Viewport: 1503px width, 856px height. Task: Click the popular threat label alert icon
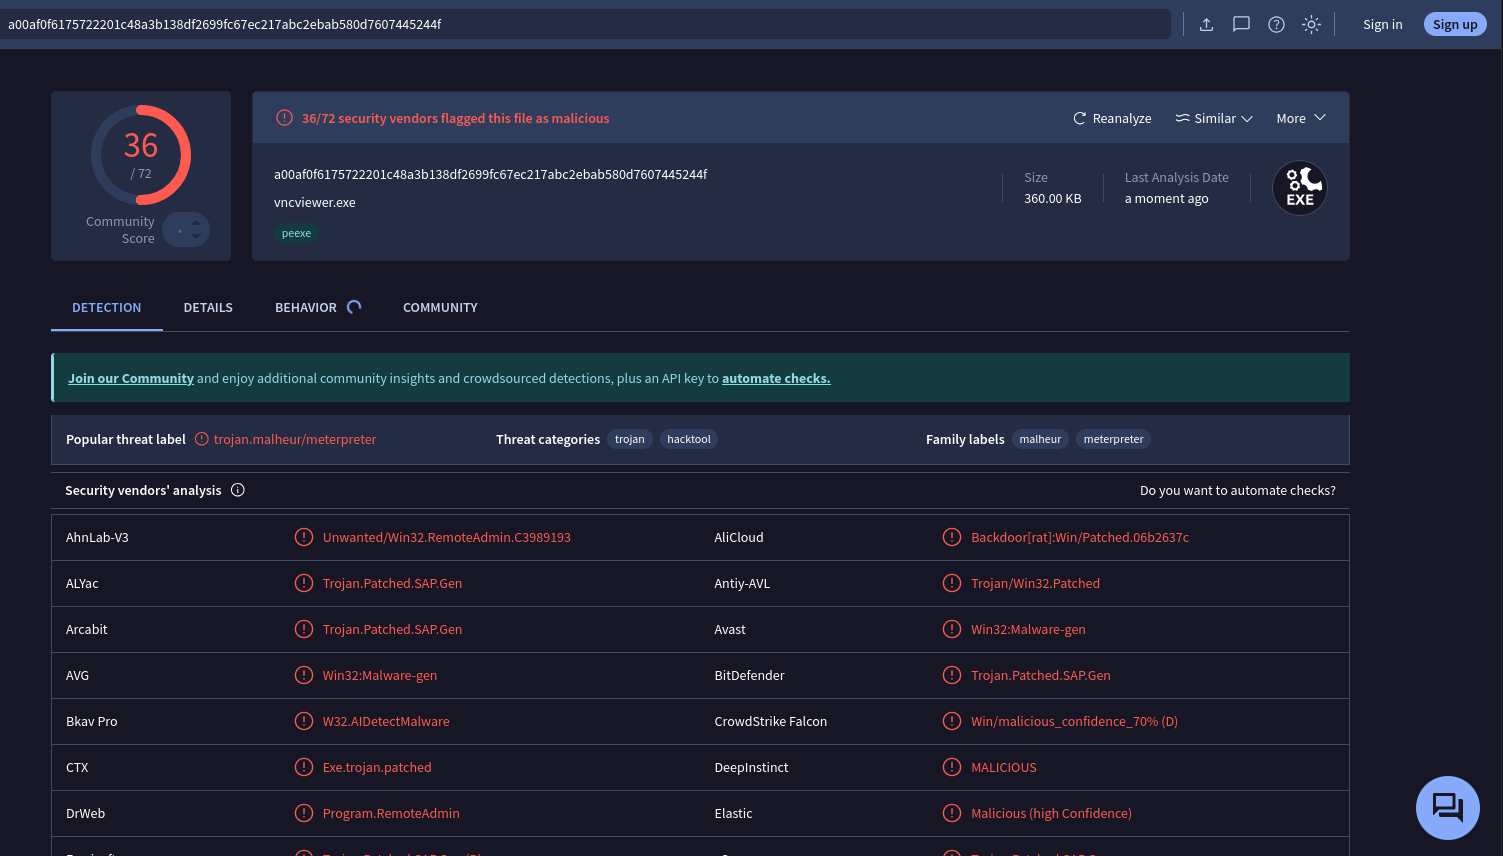tap(202, 439)
